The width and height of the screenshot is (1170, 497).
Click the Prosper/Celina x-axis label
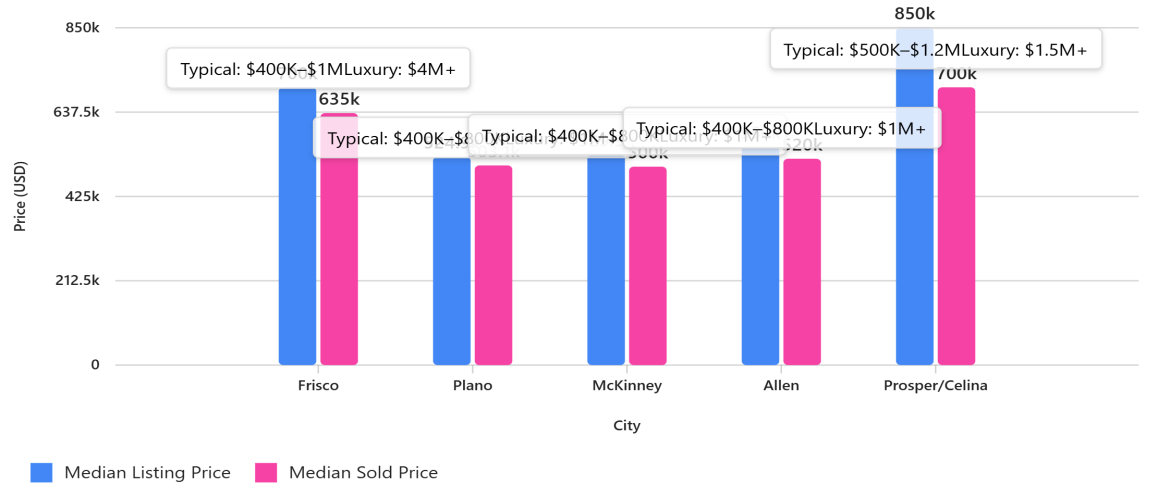[x=935, y=386]
